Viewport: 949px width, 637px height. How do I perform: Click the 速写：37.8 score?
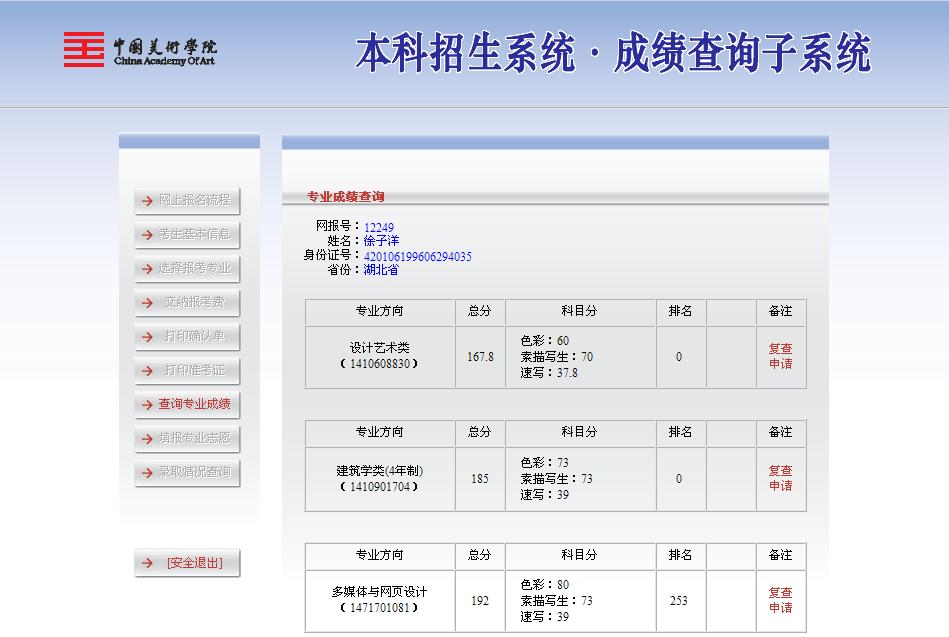tap(549, 373)
